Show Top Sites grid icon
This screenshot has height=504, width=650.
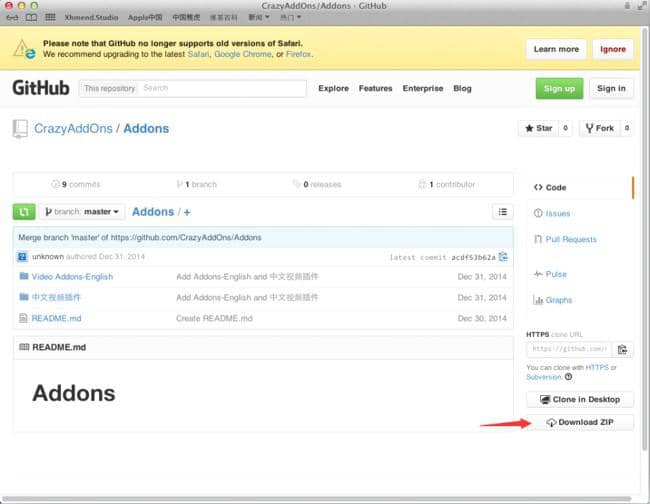coord(50,17)
